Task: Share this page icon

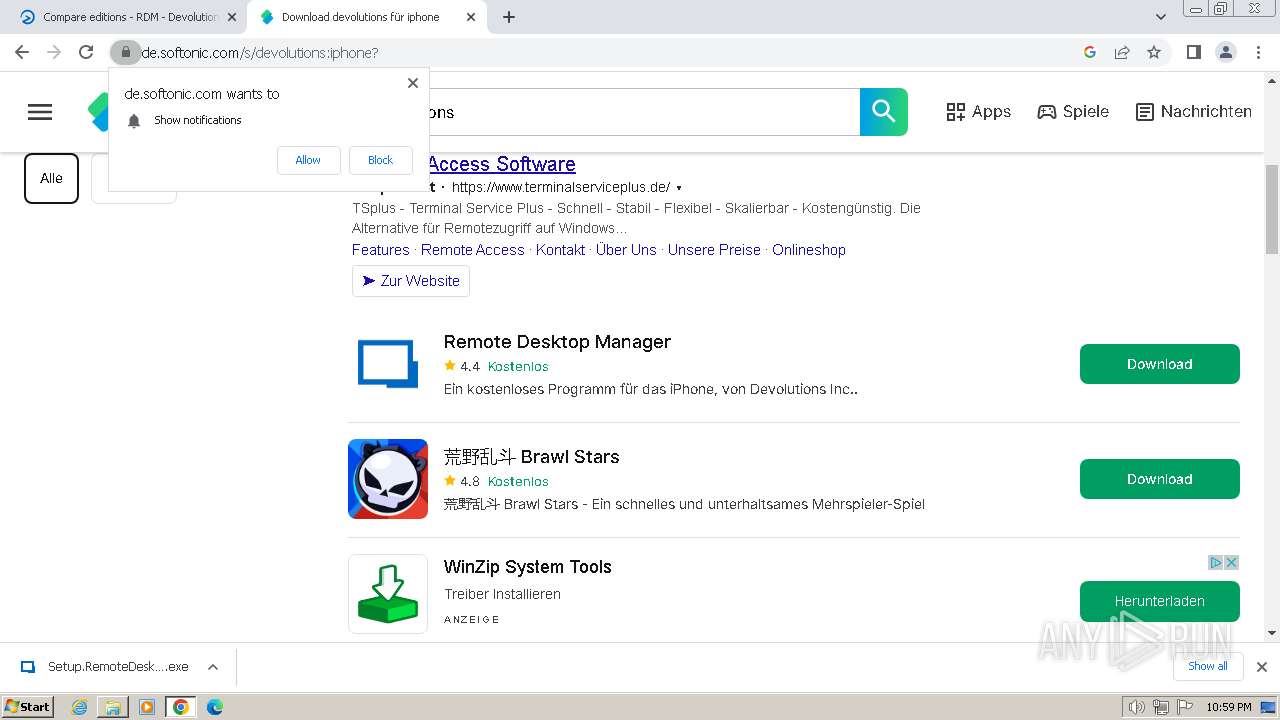Action: 1122,52
